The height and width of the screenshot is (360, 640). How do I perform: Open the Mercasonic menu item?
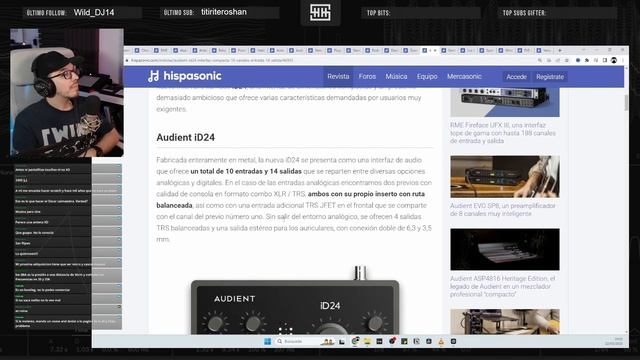tap(464, 76)
